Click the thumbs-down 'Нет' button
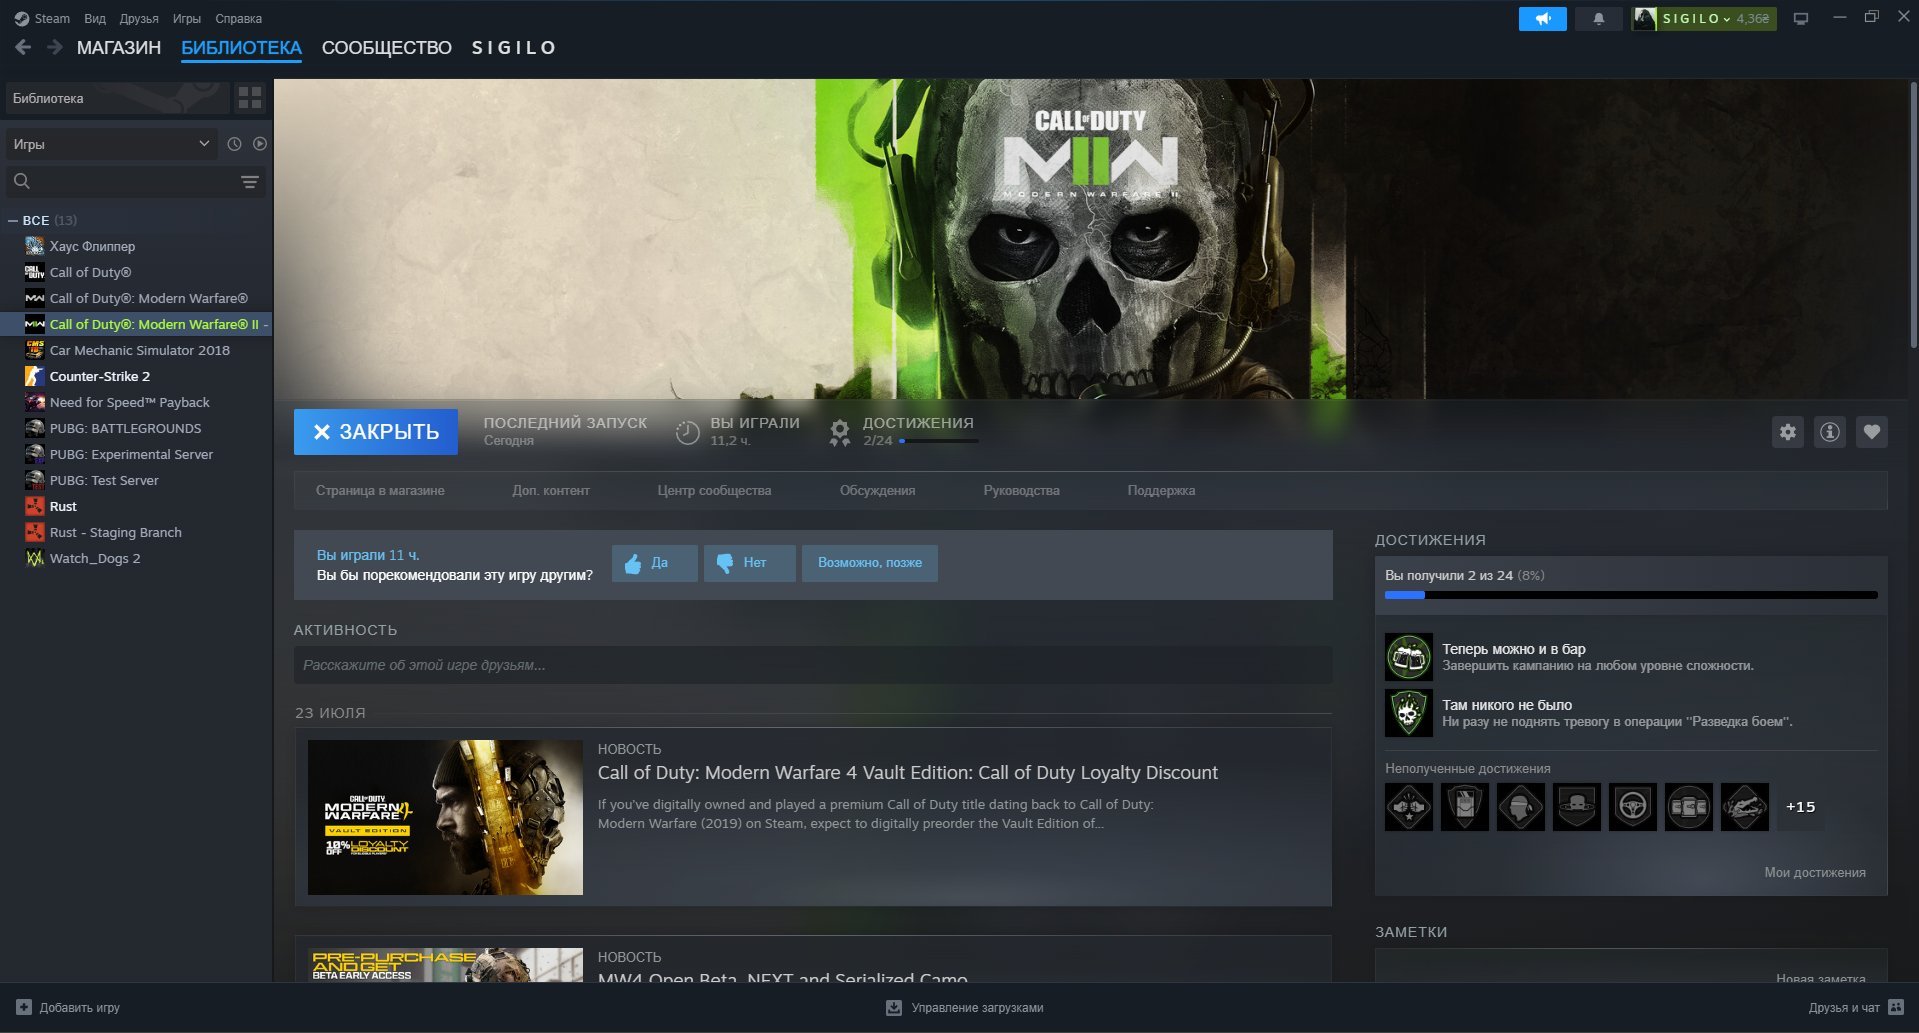 [750, 563]
